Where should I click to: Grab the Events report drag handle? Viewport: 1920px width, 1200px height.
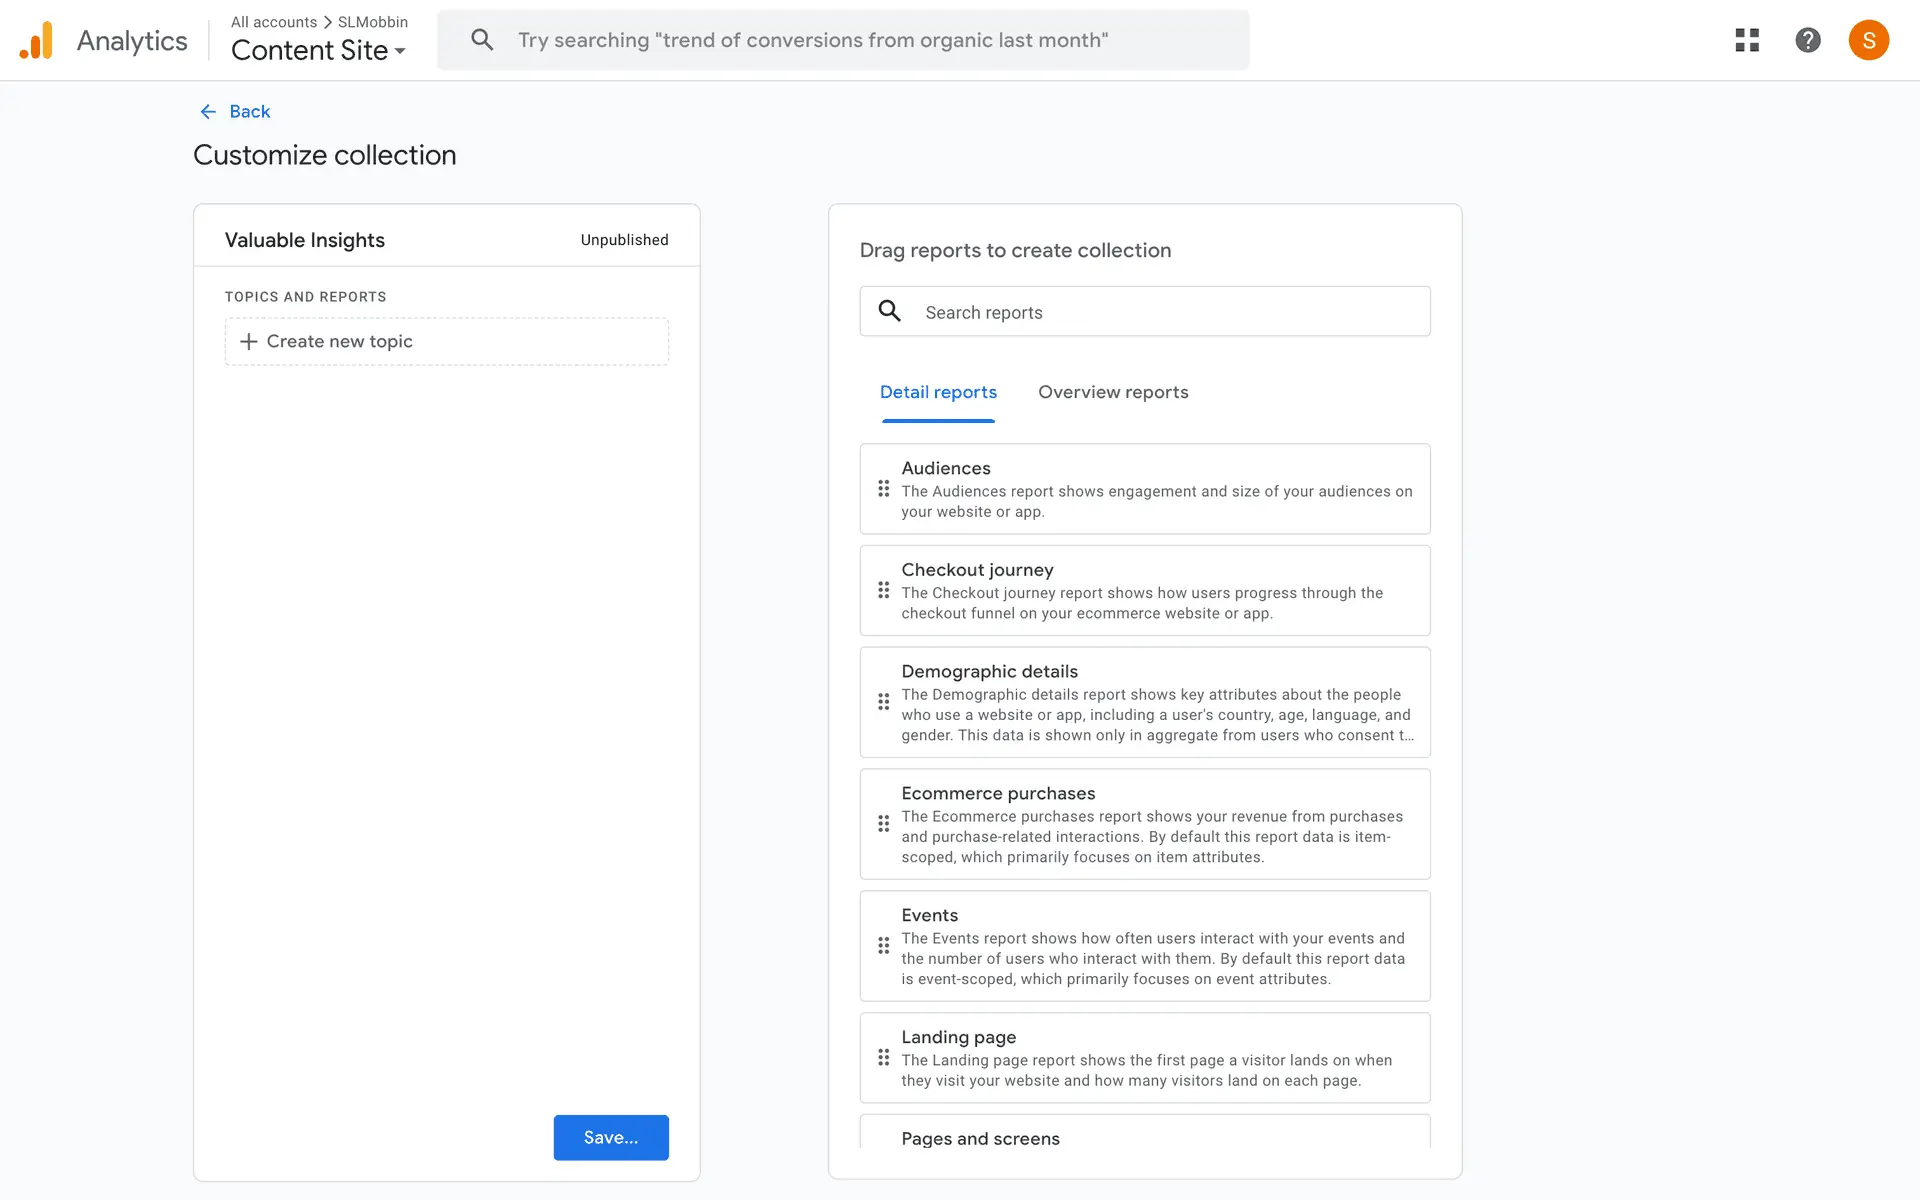(x=883, y=946)
